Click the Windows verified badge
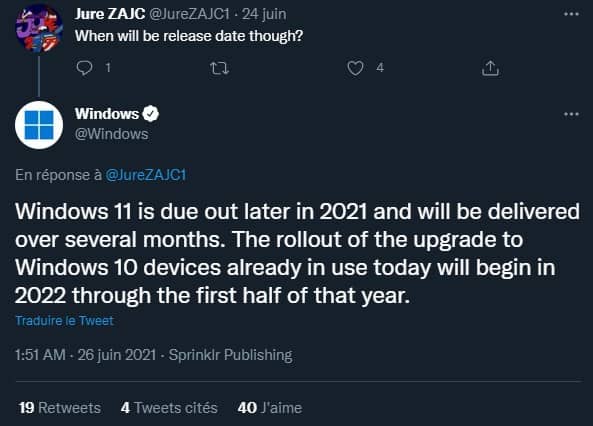The width and height of the screenshot is (593, 426). [x=151, y=114]
